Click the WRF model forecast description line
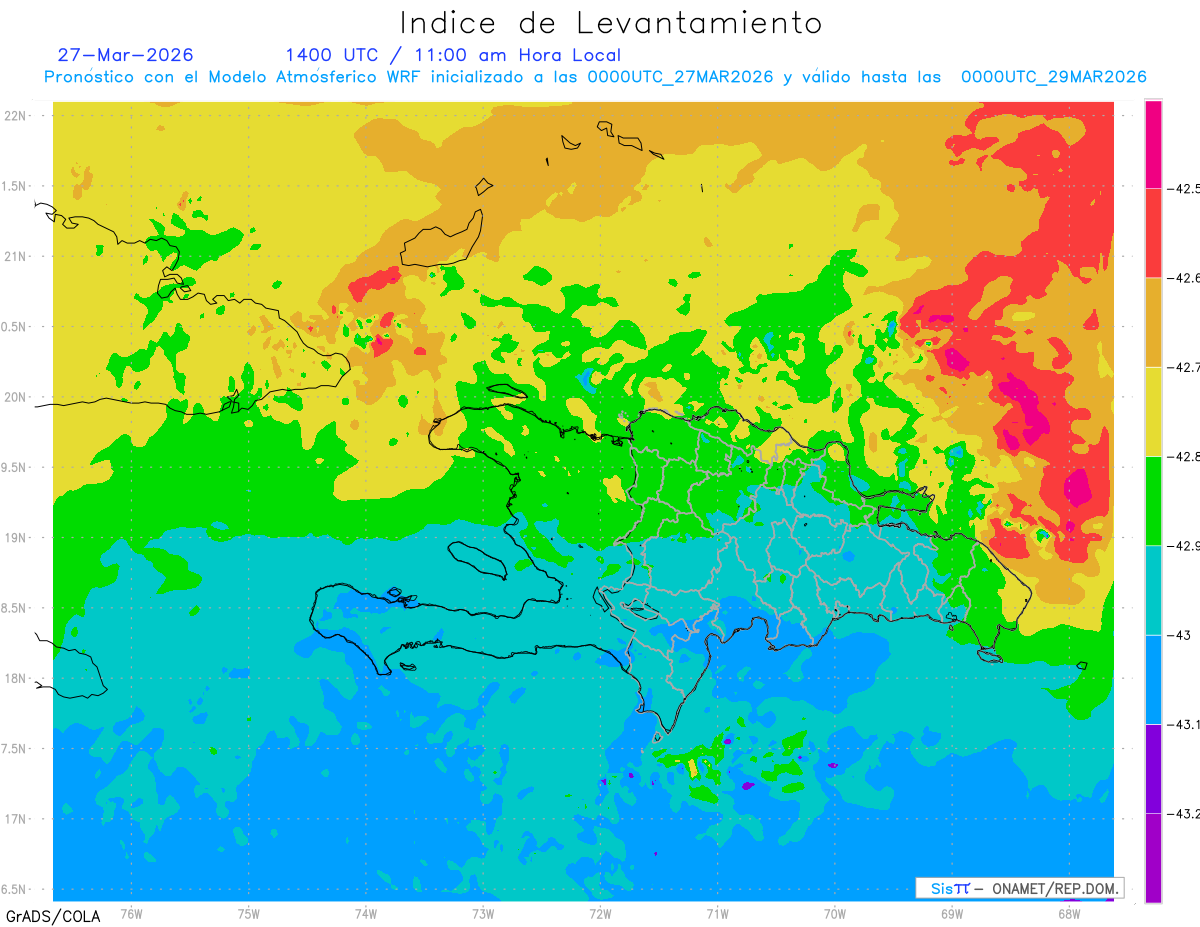The image size is (1200, 927). coord(595,77)
